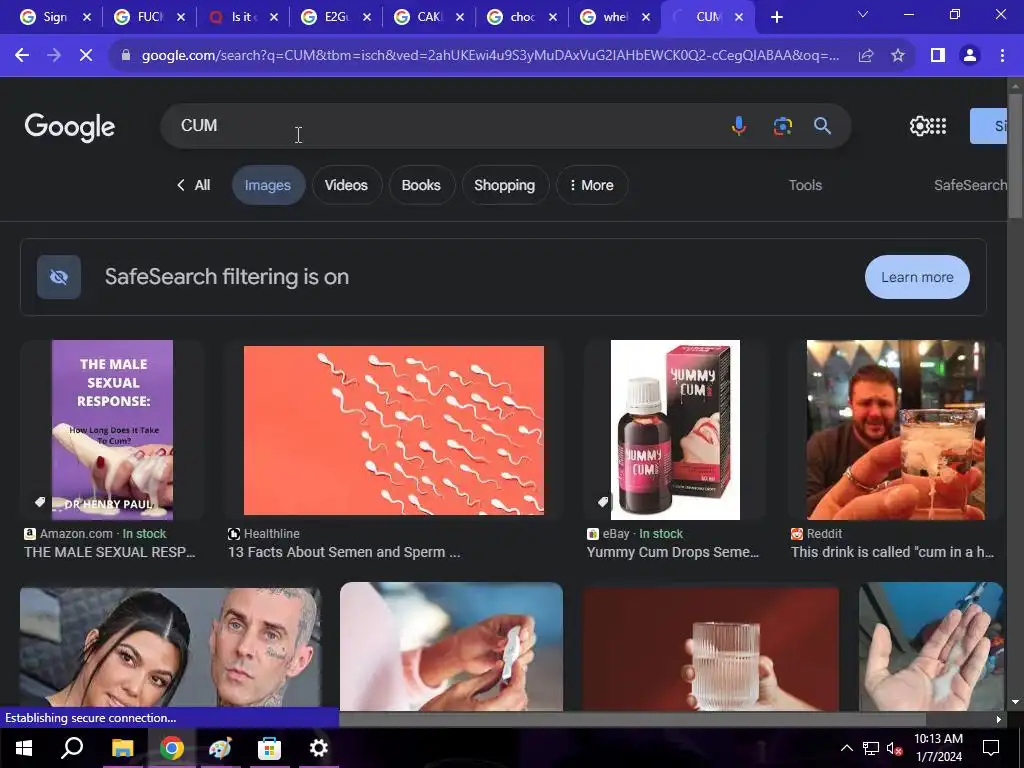1024x768 pixels.
Task: Open the Chrome profile avatar menu
Action: (x=970, y=56)
